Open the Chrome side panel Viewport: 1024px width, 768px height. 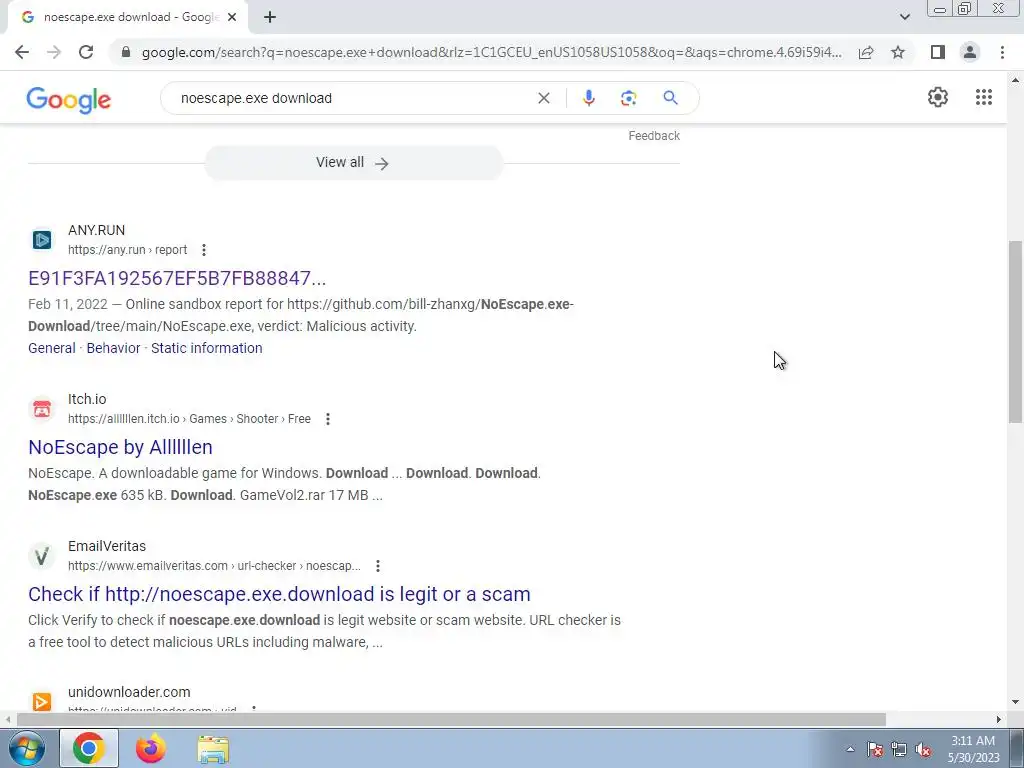938,52
